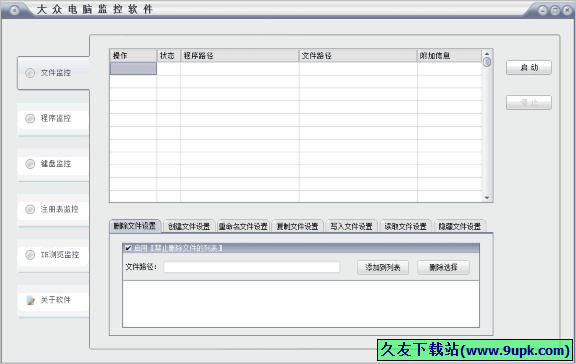Click the 文件路径 column header
This screenshot has width=576, height=364.
(x=358, y=56)
